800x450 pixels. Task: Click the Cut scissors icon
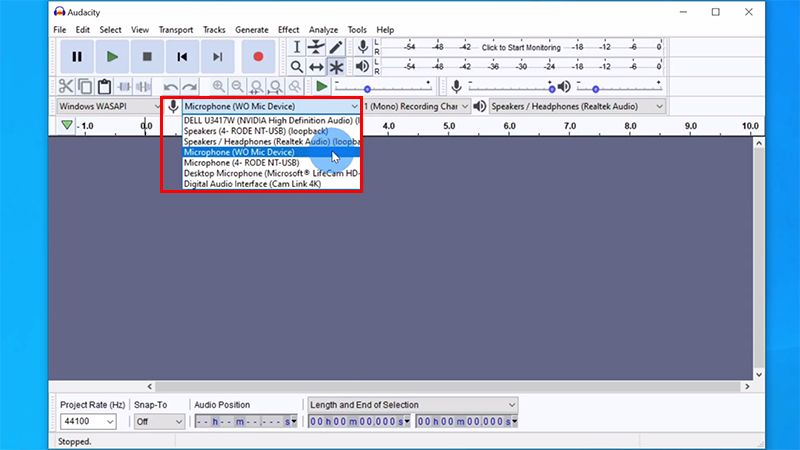click(x=65, y=87)
